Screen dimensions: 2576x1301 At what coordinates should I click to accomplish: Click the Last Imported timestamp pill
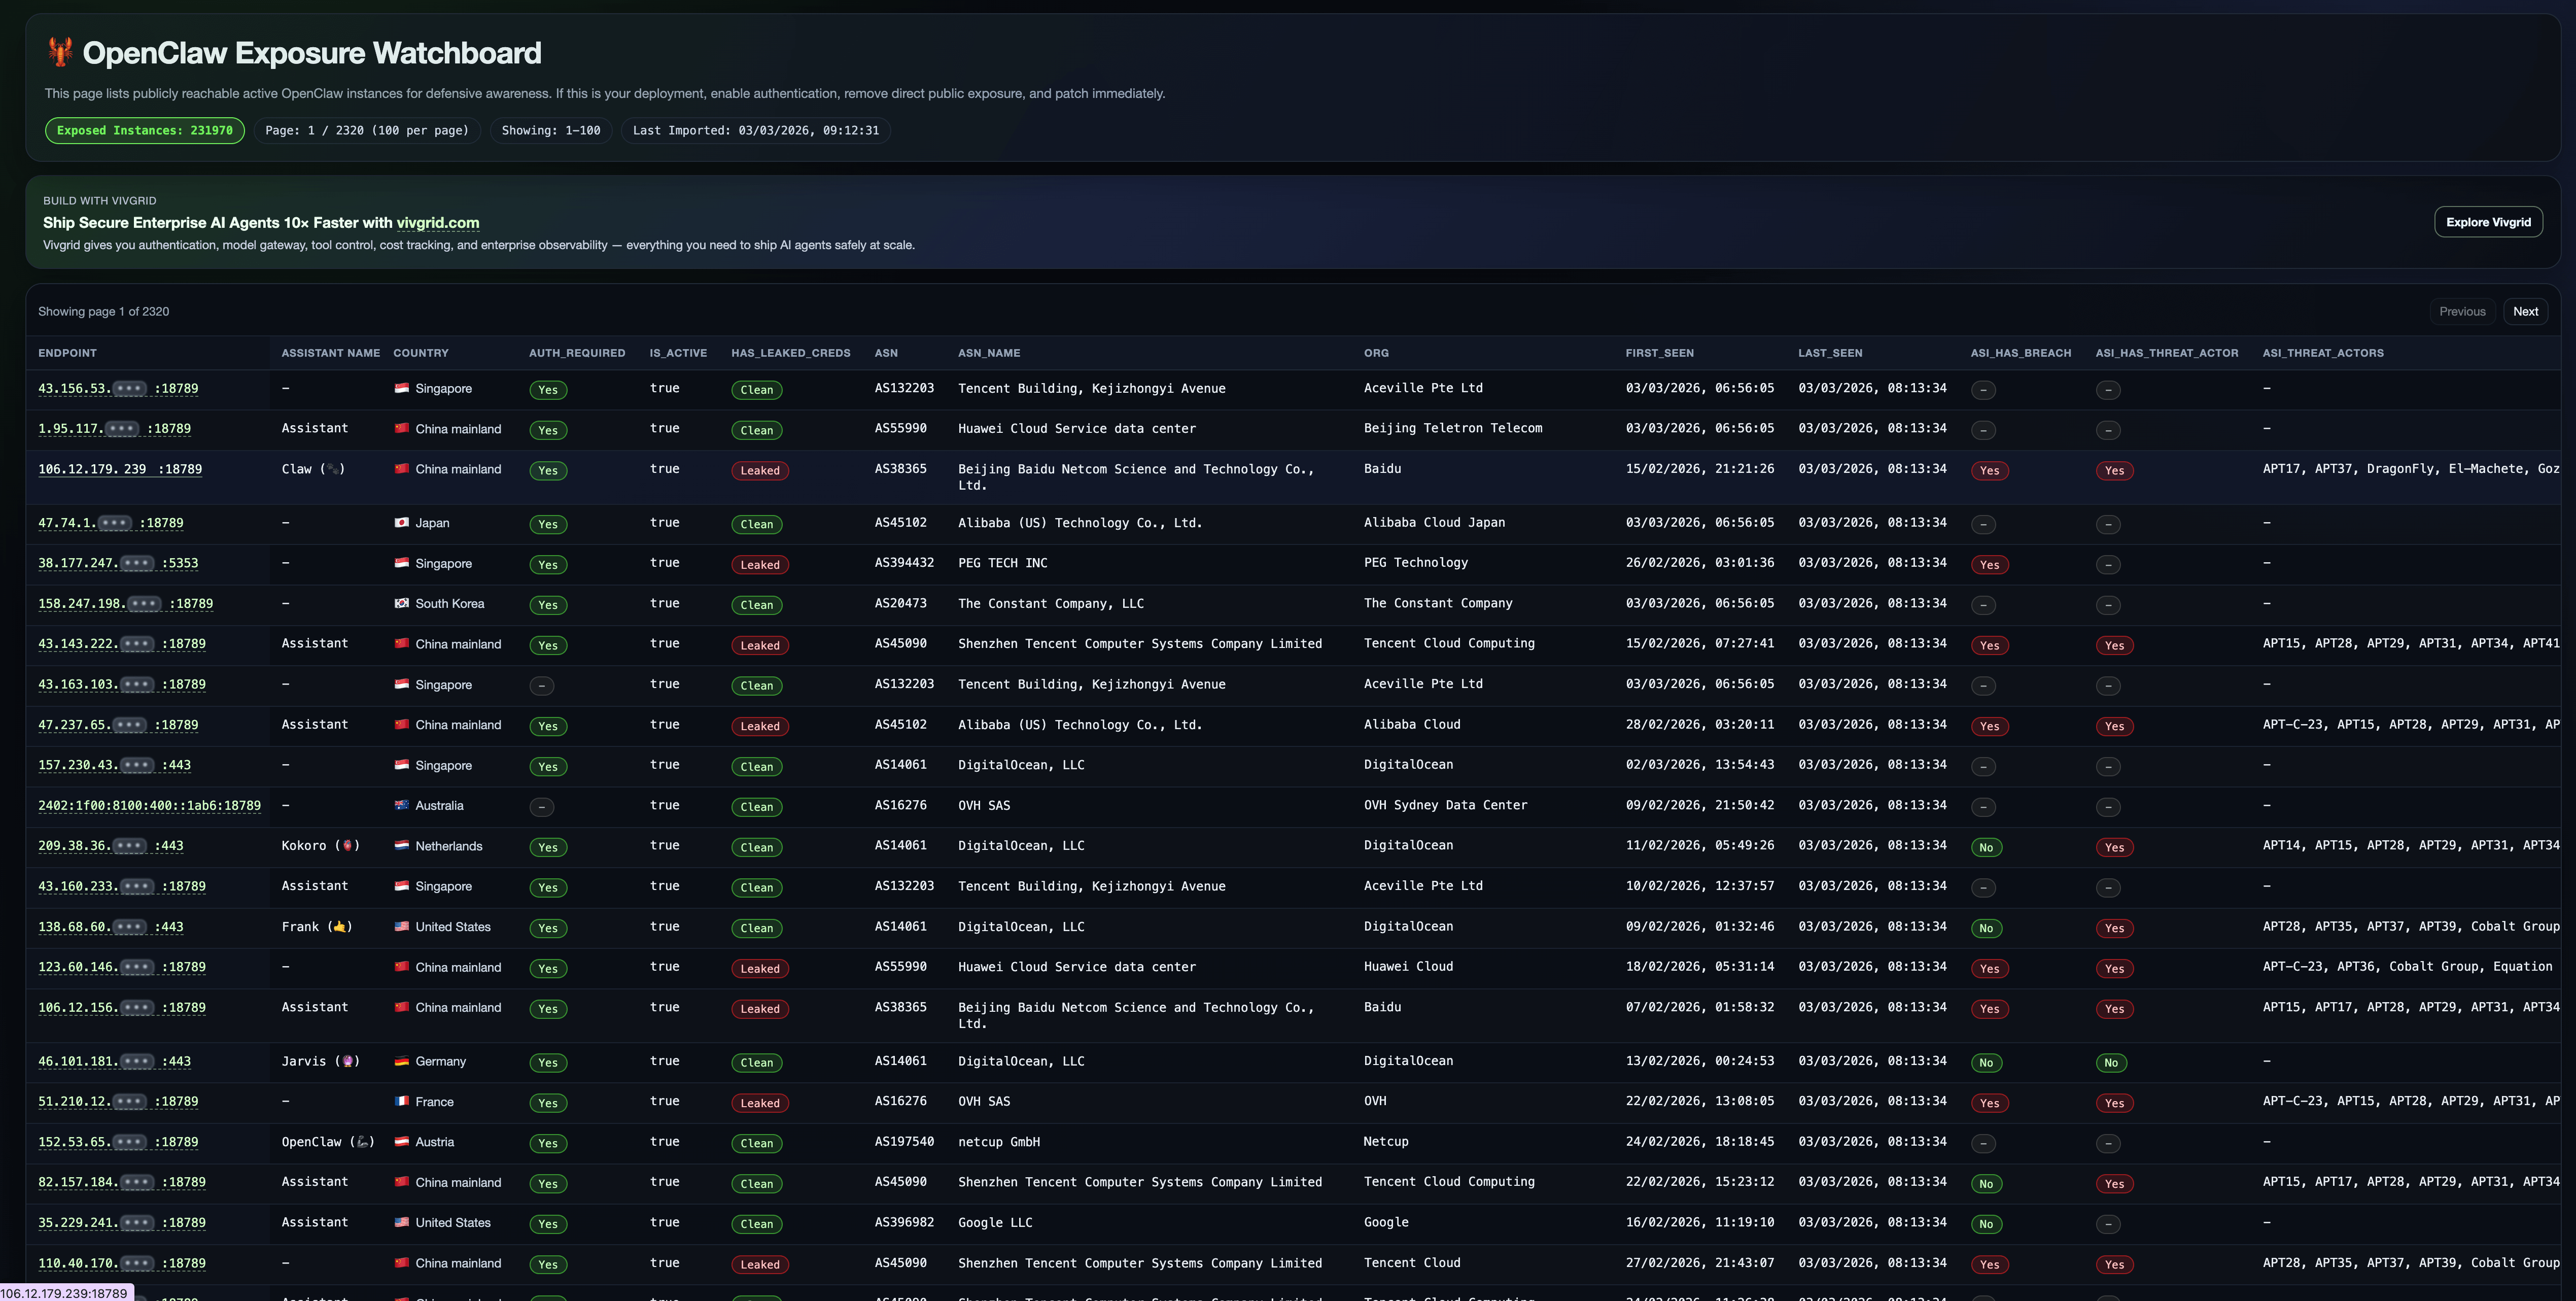pos(755,131)
